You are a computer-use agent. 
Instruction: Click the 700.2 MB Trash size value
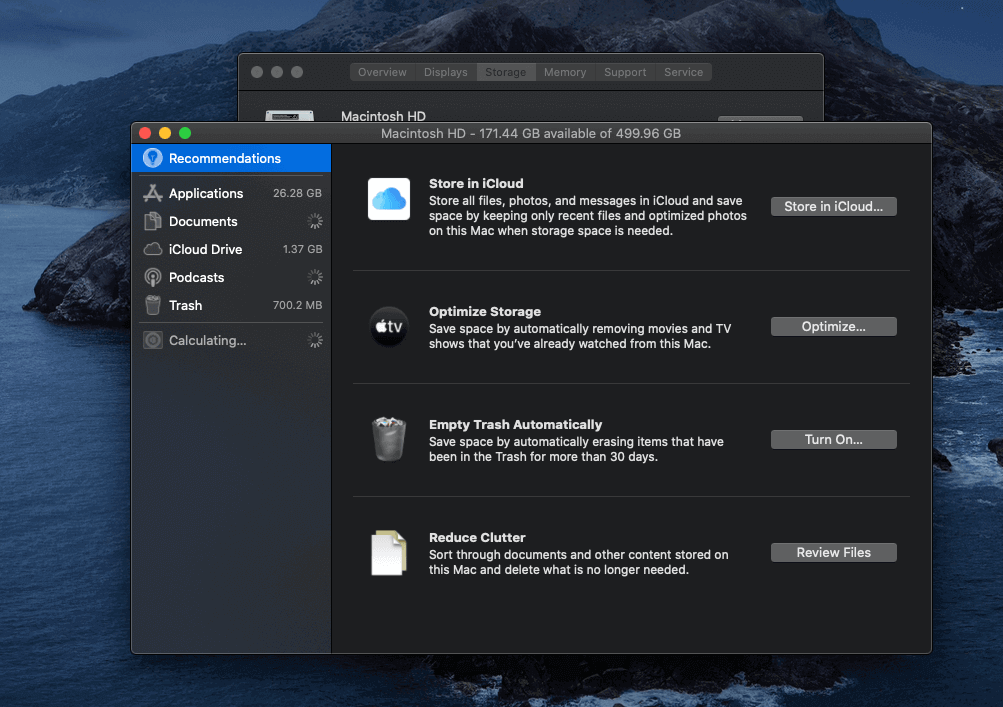pyautogui.click(x=297, y=305)
